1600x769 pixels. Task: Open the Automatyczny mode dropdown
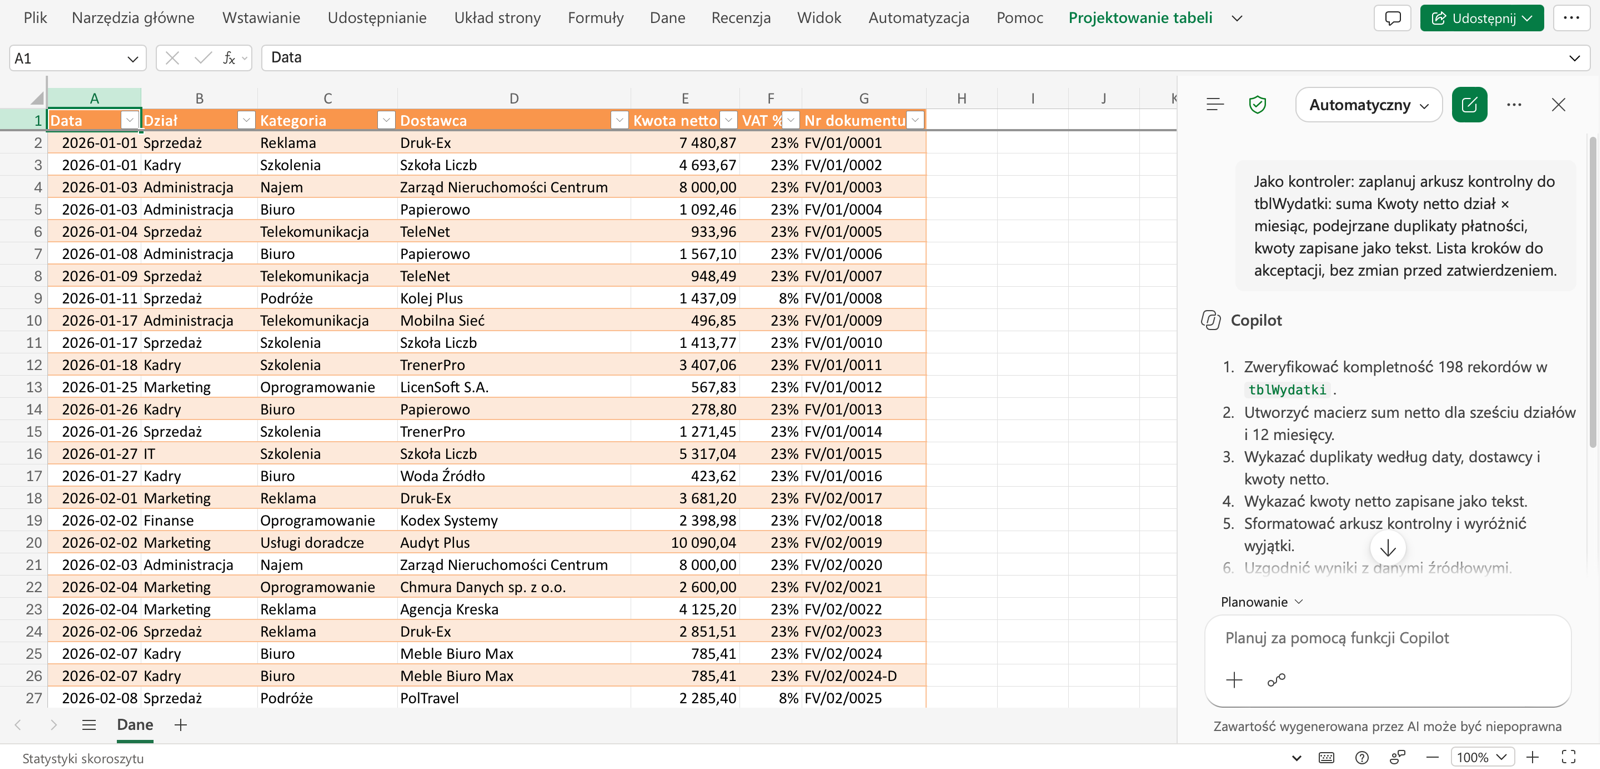(1369, 104)
